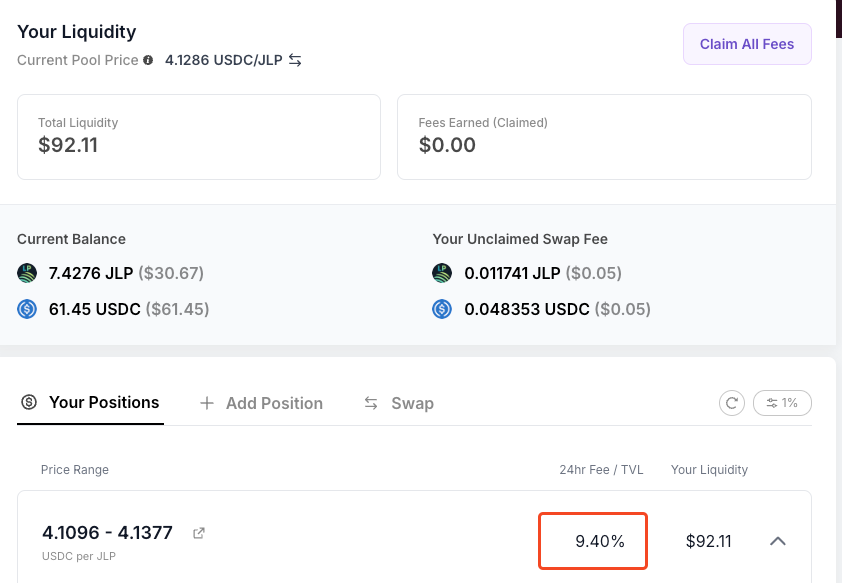Open the 1% slippage settings

(x=782, y=403)
